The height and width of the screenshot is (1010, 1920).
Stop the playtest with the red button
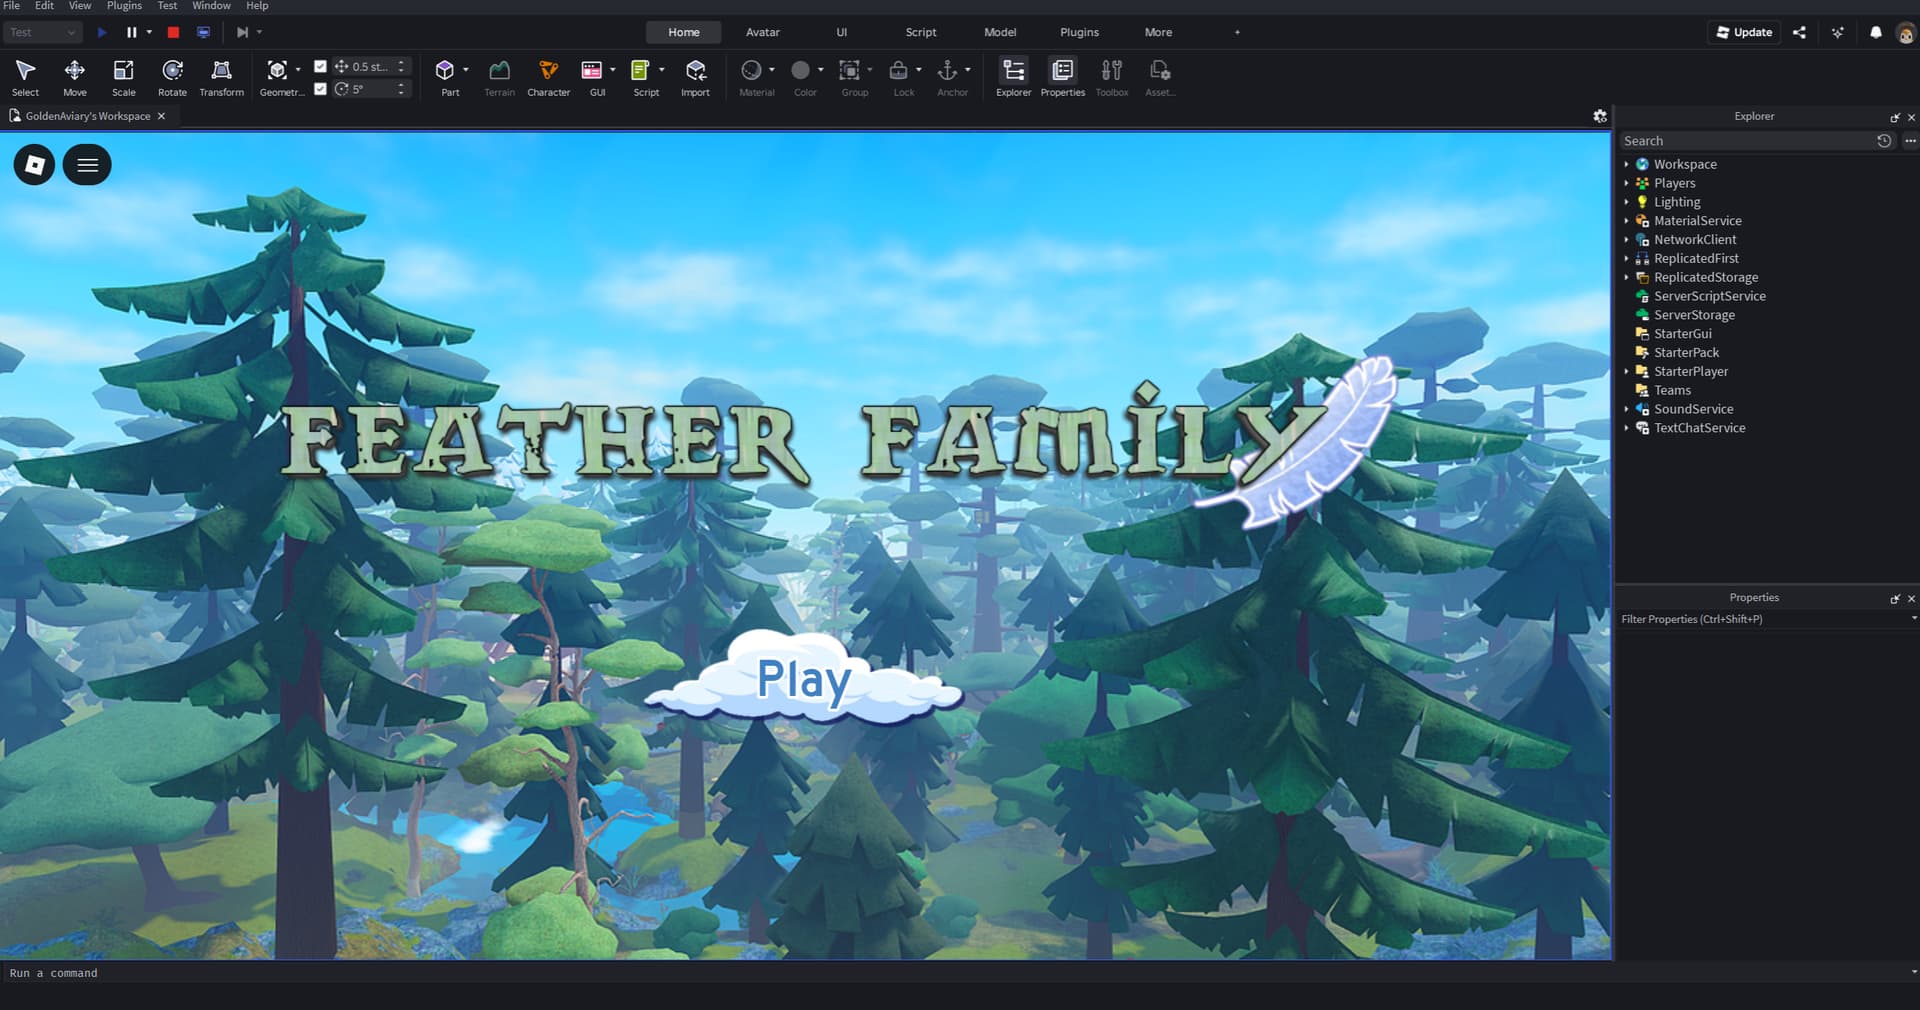click(x=173, y=33)
